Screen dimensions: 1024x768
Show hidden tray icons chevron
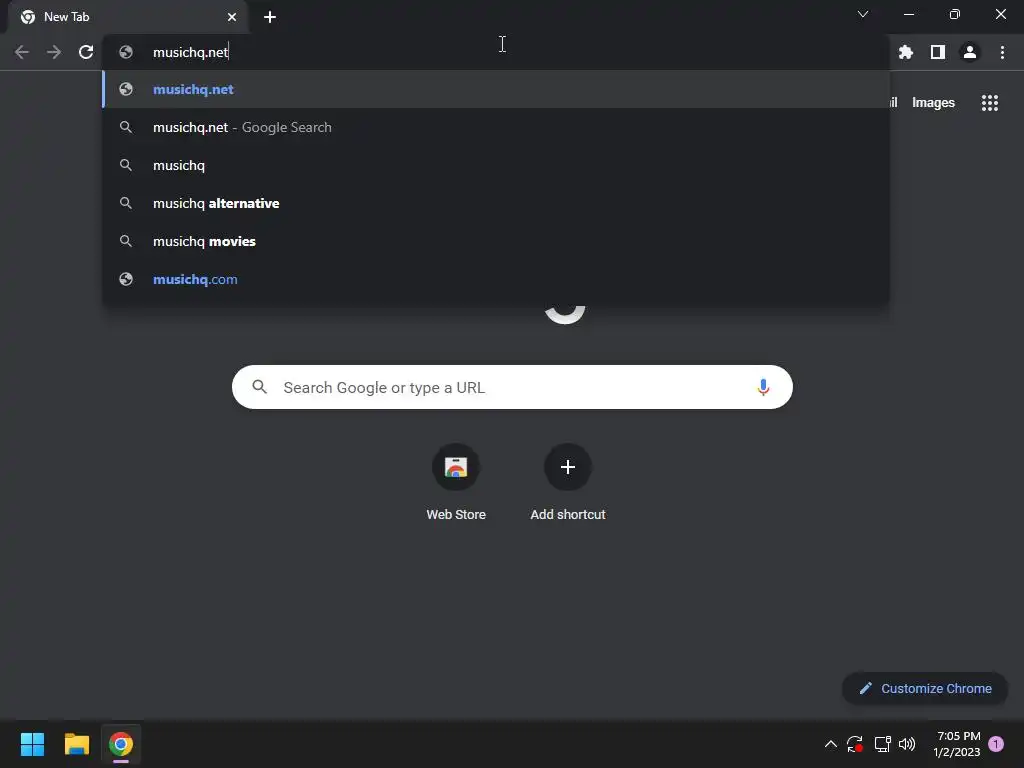[x=831, y=744]
